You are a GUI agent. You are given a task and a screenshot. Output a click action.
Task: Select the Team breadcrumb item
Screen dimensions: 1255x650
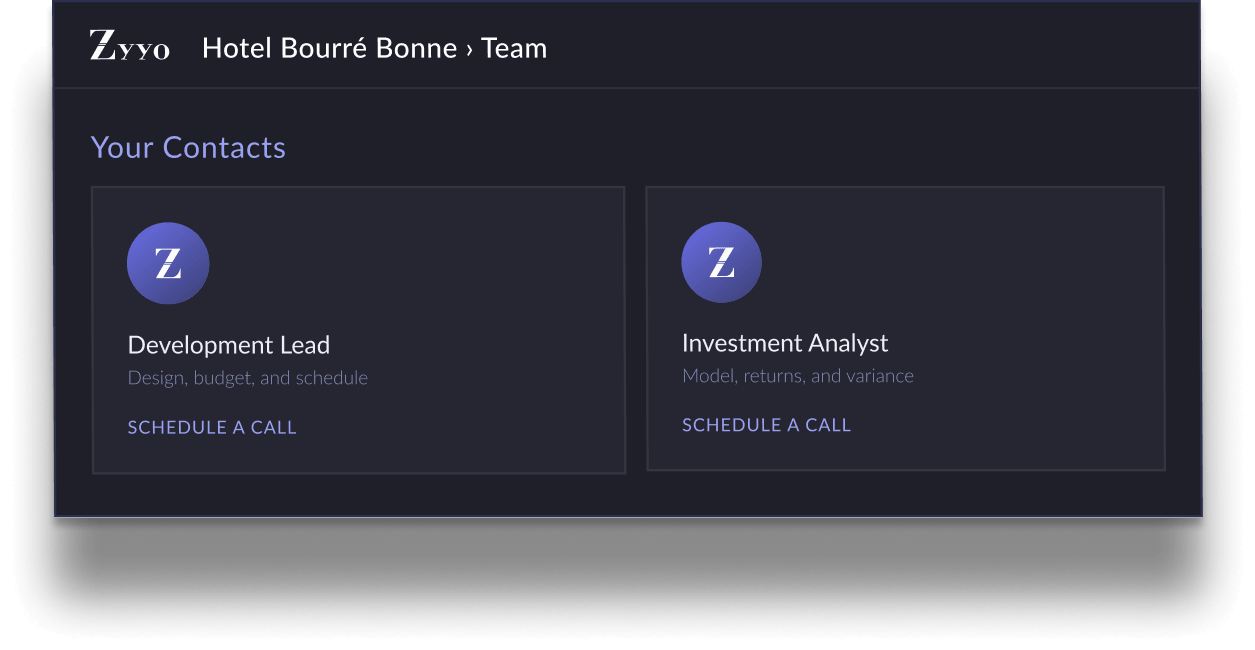click(514, 48)
